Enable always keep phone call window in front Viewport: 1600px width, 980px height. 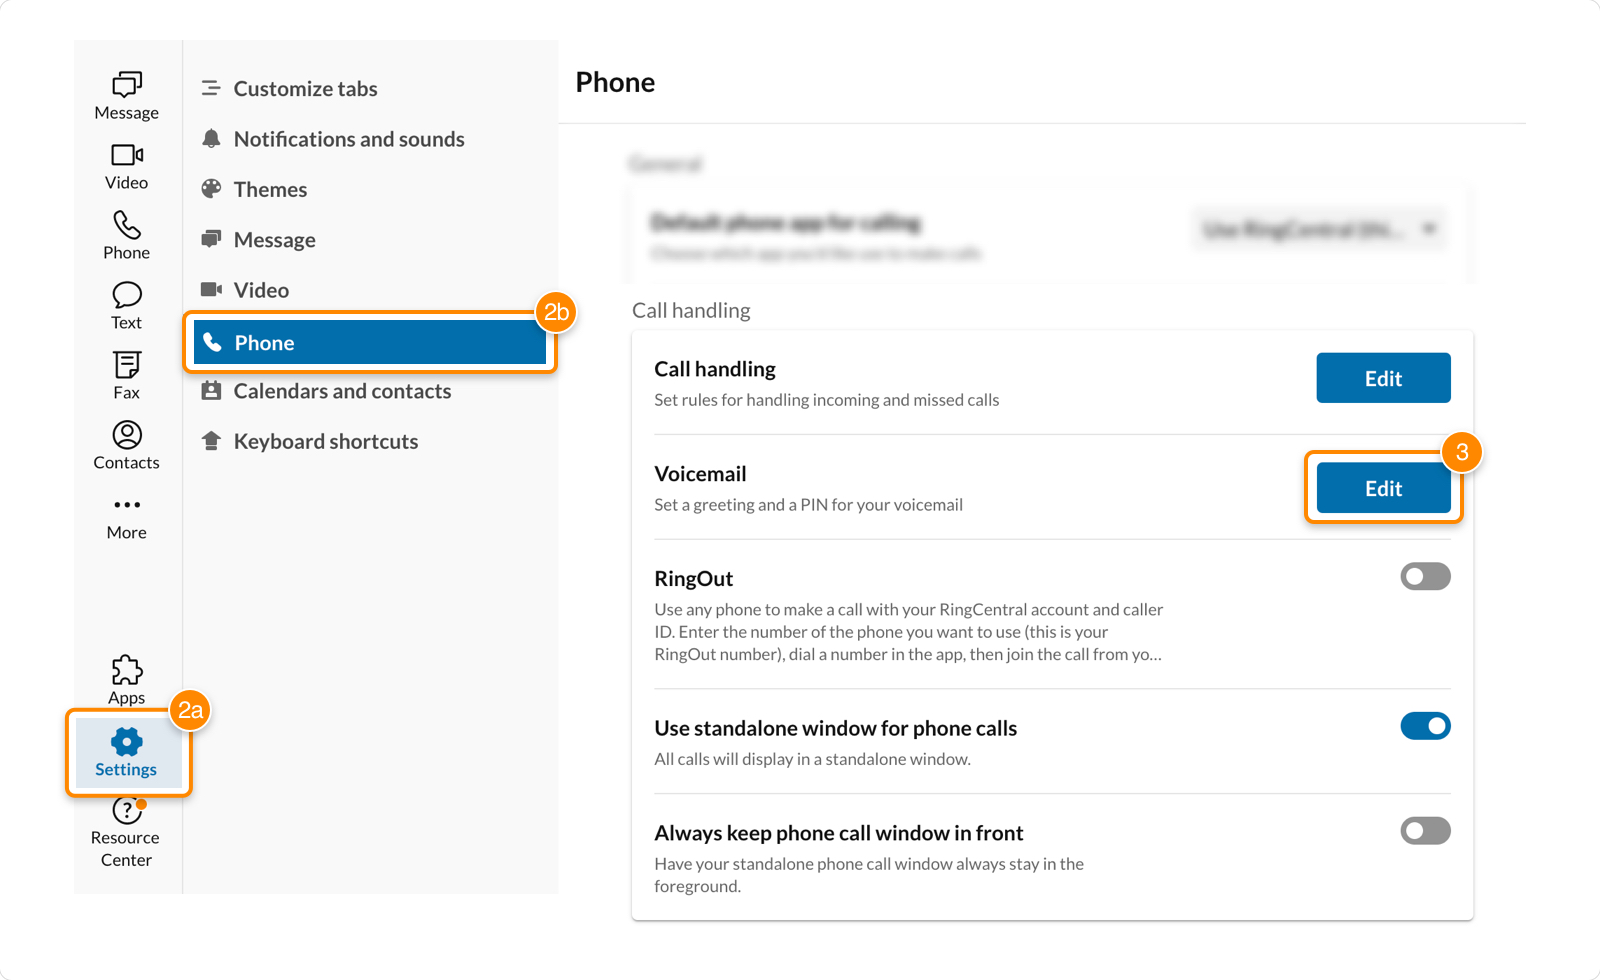(1426, 831)
